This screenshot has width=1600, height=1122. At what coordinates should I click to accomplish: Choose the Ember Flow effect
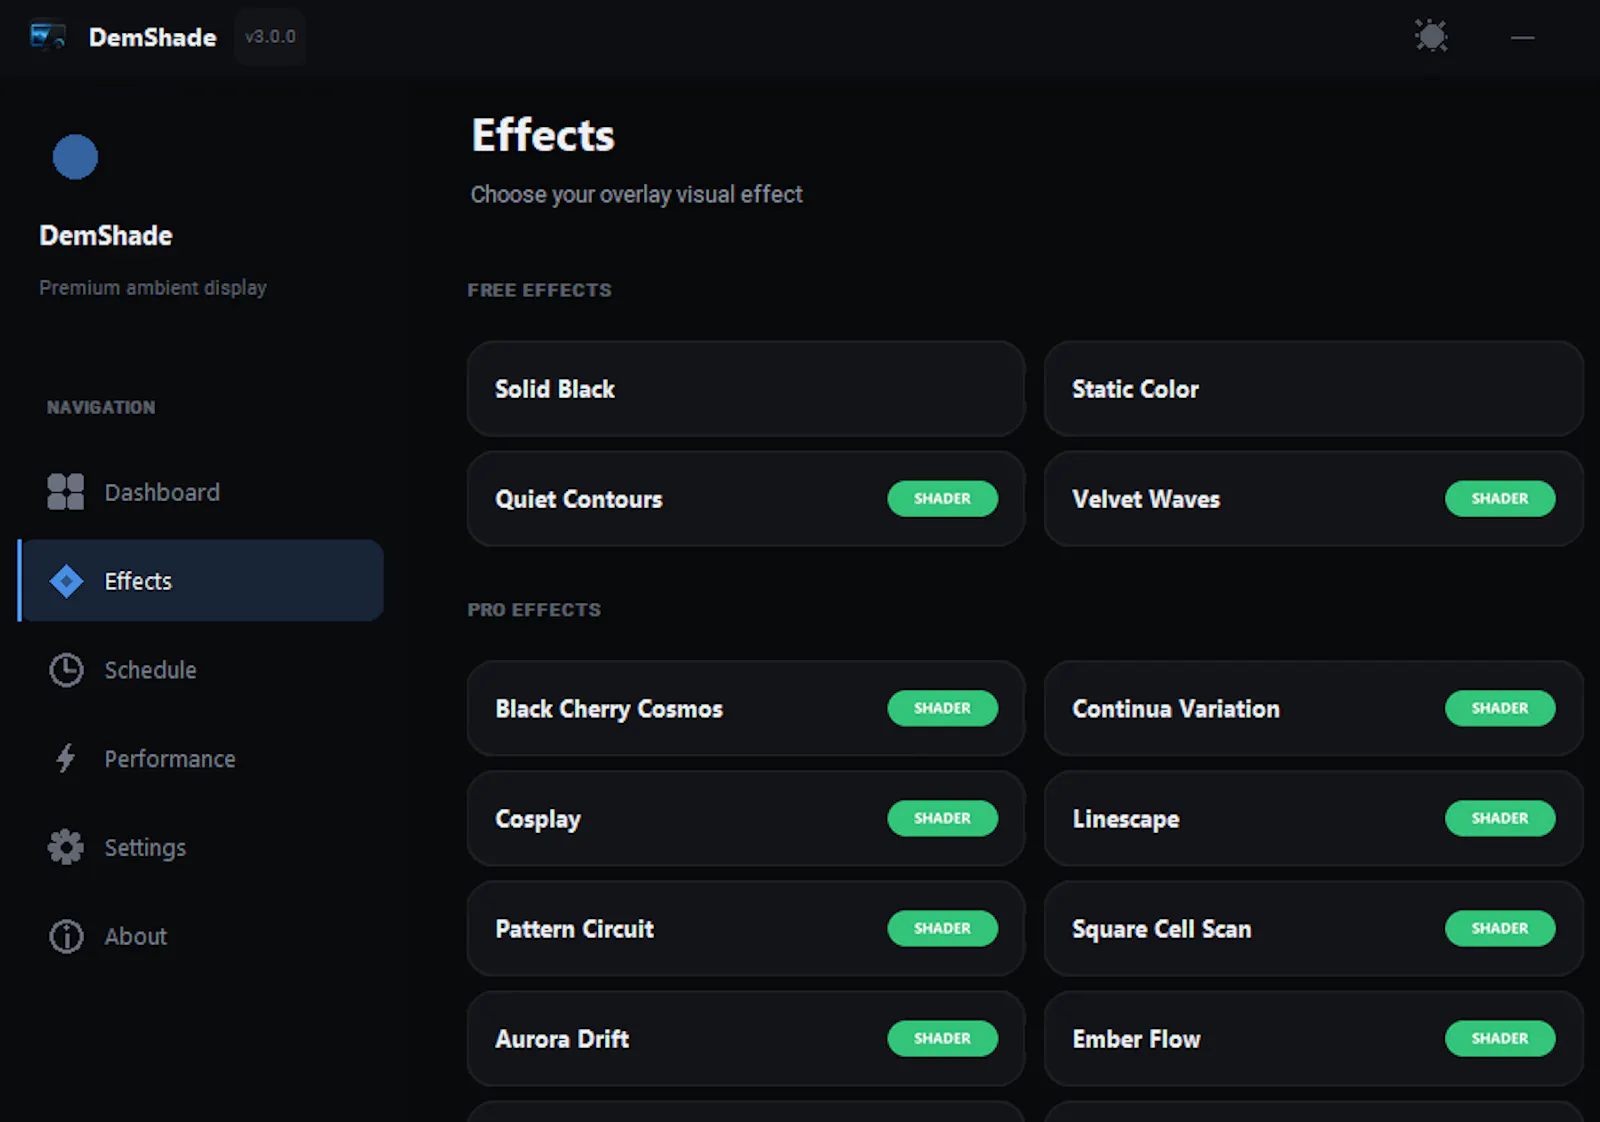(1313, 1039)
